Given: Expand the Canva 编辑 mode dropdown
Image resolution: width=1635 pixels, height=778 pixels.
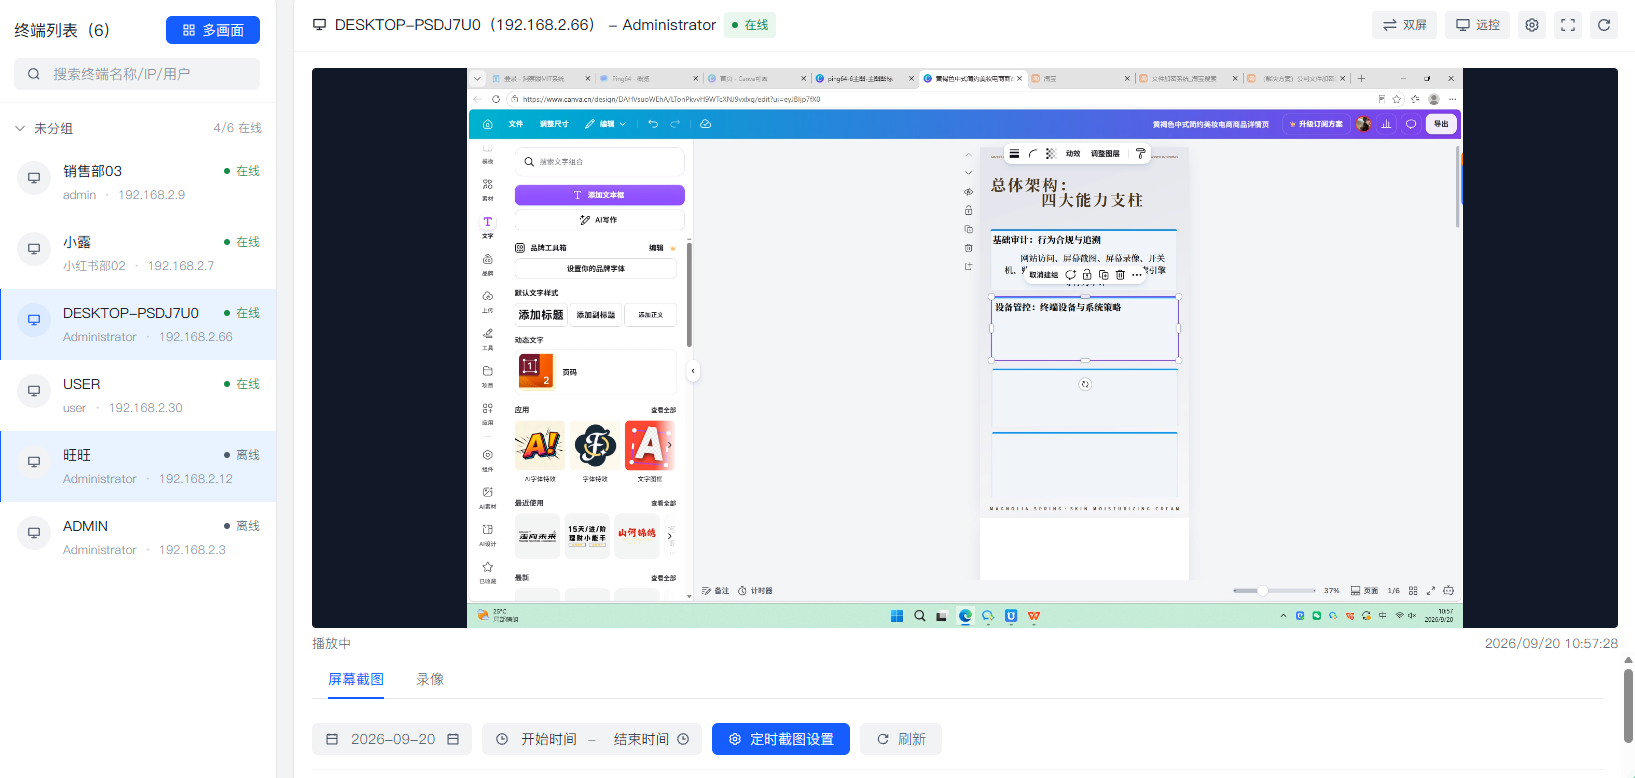Looking at the screenshot, I should [x=606, y=124].
